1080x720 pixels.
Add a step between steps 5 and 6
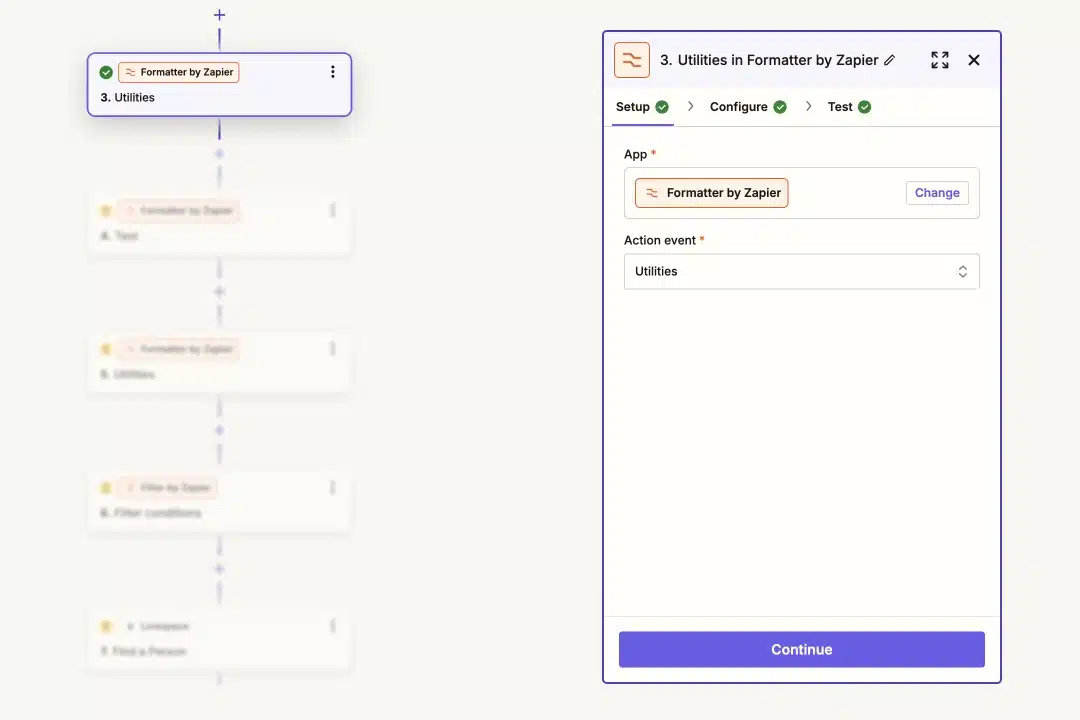tap(219, 431)
